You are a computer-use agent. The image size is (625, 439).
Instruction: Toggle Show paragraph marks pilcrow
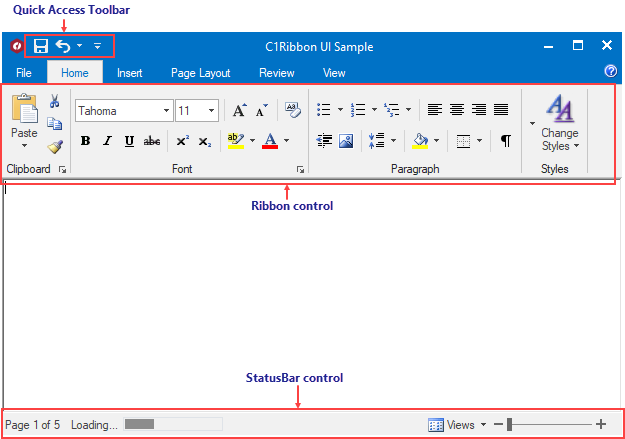coord(506,141)
